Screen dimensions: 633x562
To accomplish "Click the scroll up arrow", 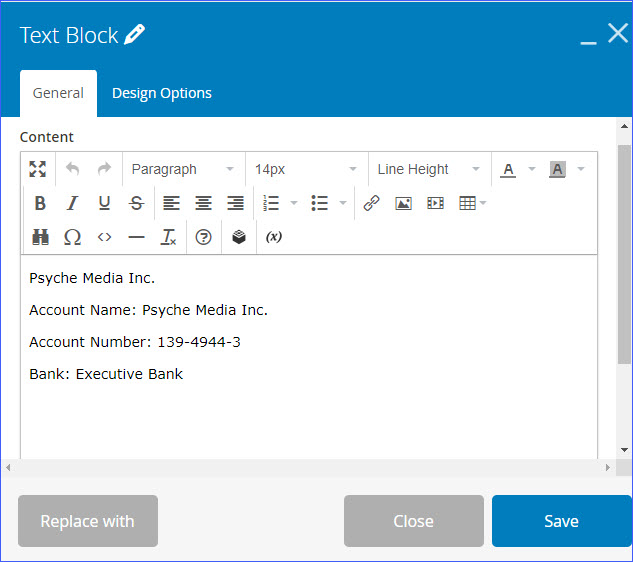I will (x=624, y=126).
